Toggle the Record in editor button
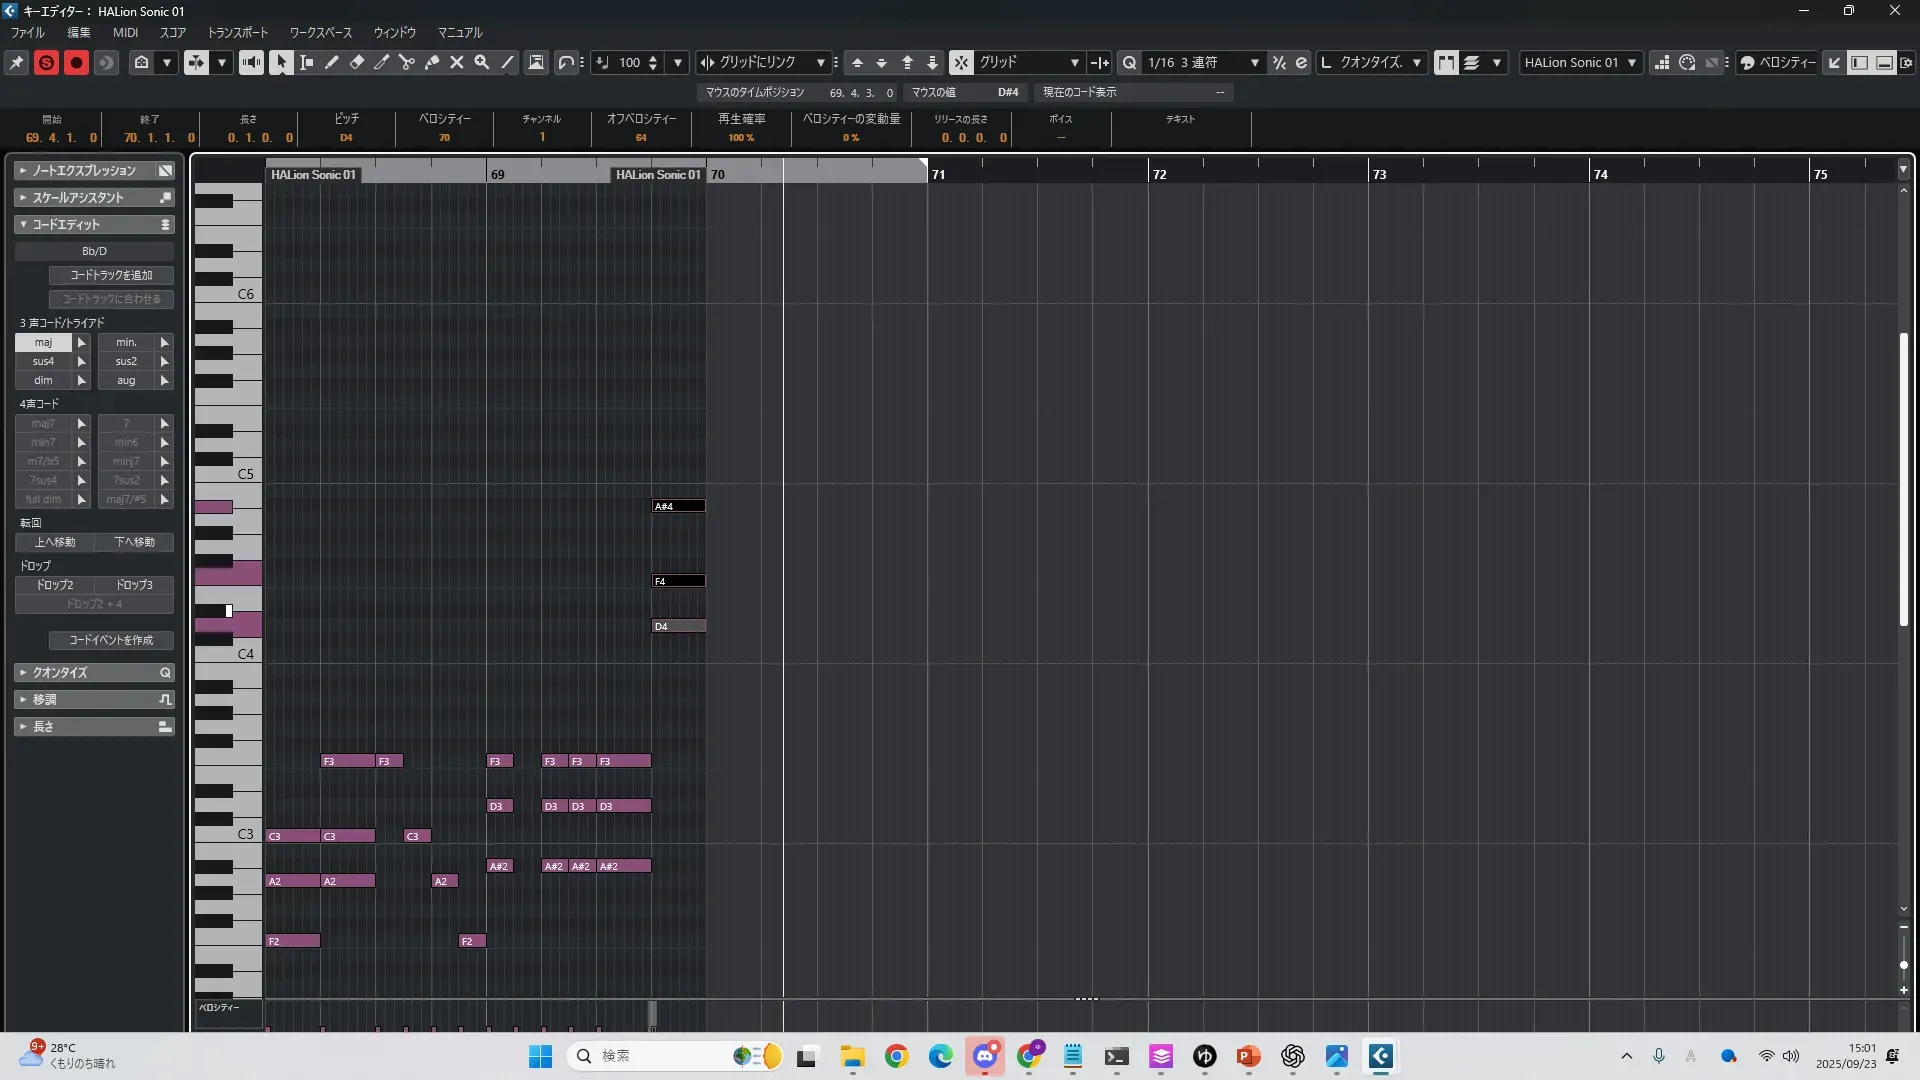Image resolution: width=1920 pixels, height=1080 pixels. [x=76, y=62]
